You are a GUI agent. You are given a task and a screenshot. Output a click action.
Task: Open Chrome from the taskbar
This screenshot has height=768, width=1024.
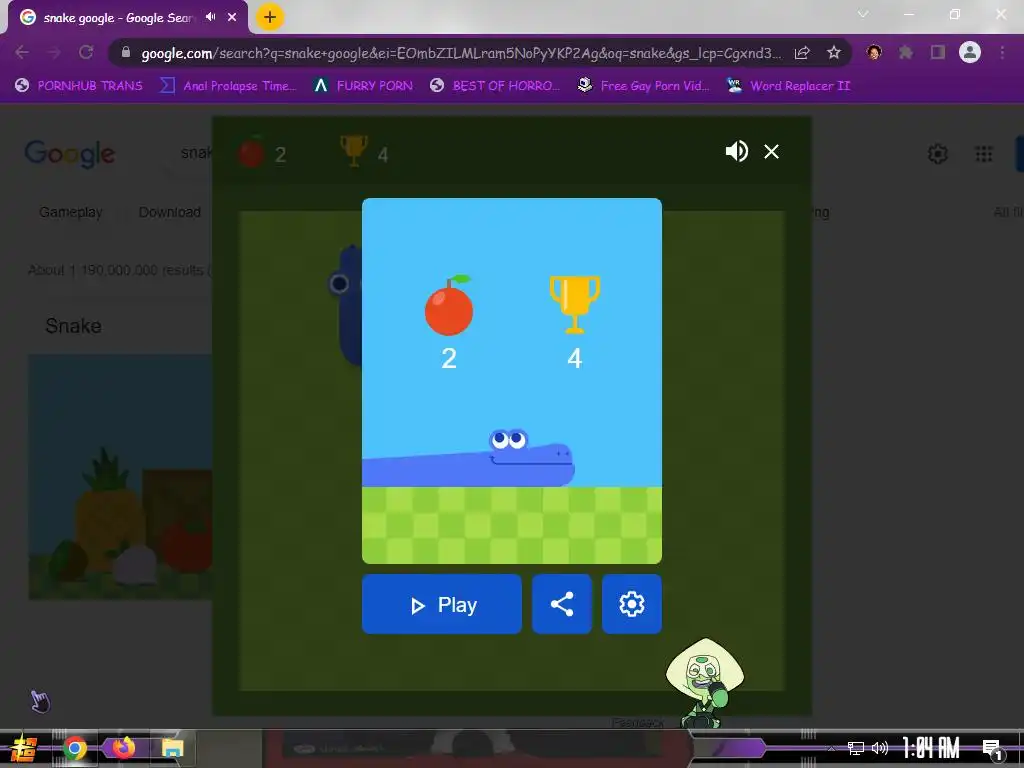(74, 748)
